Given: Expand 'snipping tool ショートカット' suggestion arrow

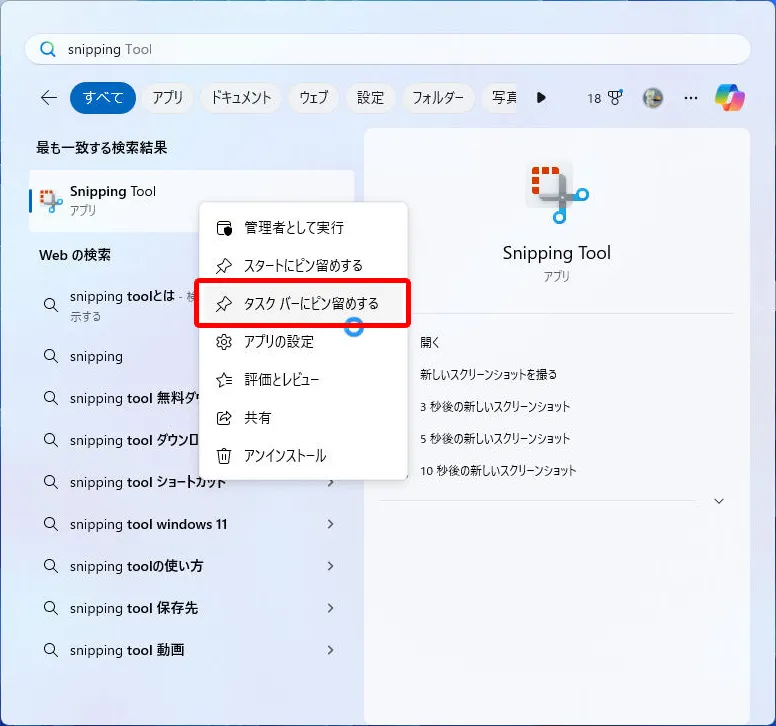Looking at the screenshot, I should (331, 482).
